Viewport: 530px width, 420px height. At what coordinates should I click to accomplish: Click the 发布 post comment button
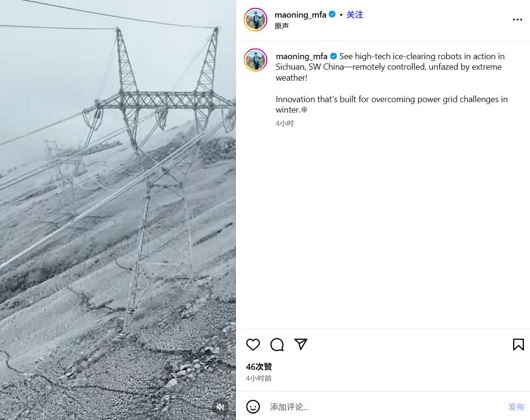(516, 407)
